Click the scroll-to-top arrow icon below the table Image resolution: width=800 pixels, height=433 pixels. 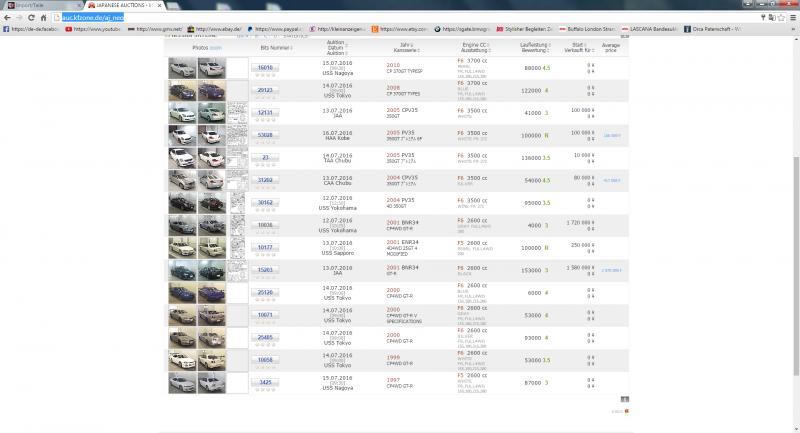pyautogui.click(x=626, y=410)
